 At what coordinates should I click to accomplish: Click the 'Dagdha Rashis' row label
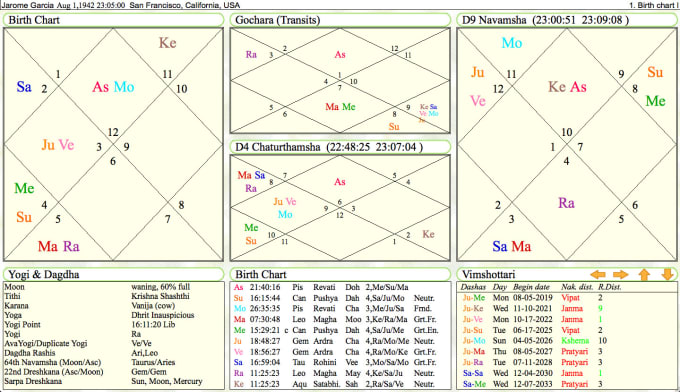point(29,353)
